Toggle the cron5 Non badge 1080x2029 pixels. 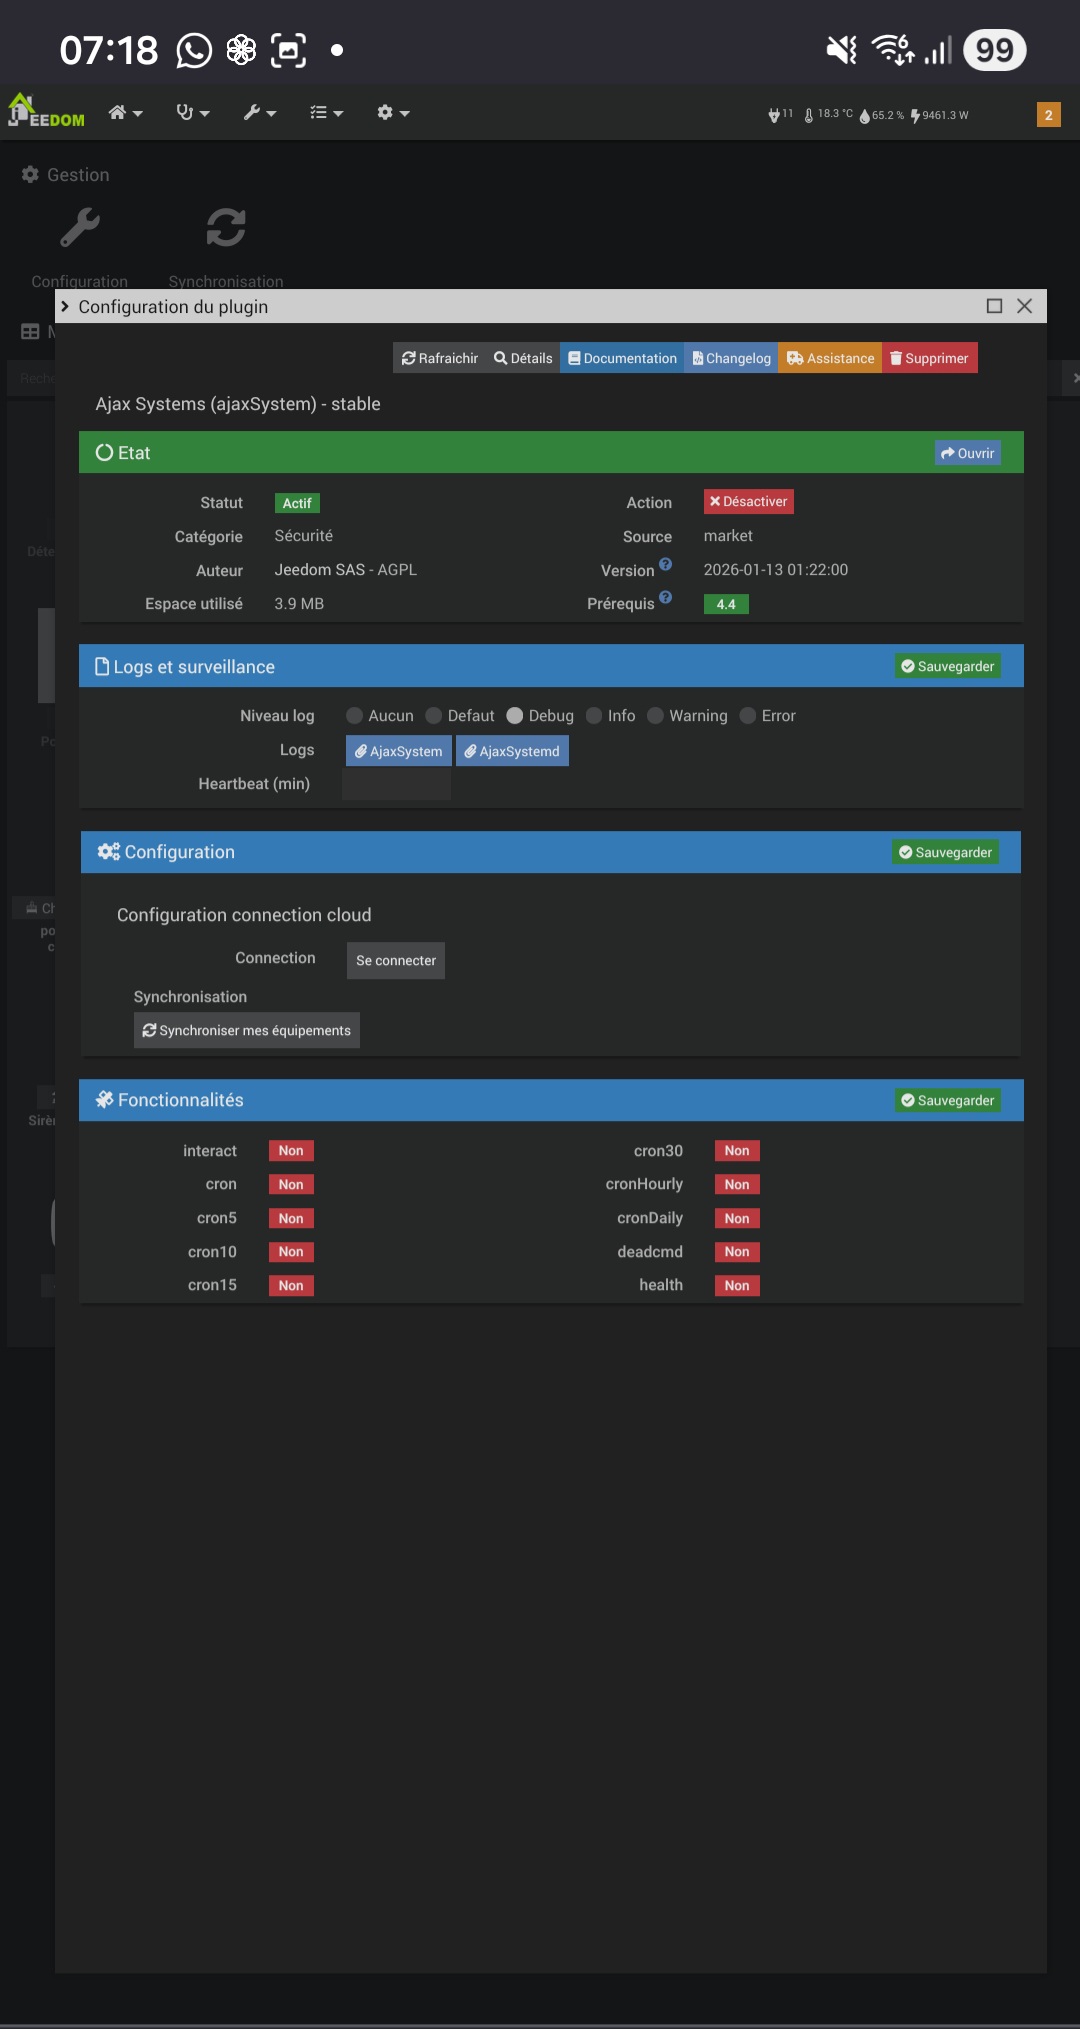tap(291, 1218)
